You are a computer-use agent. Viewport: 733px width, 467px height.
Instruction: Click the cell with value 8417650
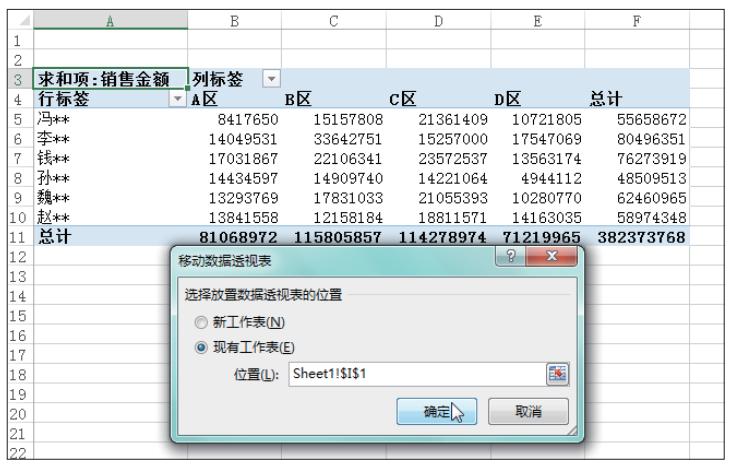(x=235, y=119)
